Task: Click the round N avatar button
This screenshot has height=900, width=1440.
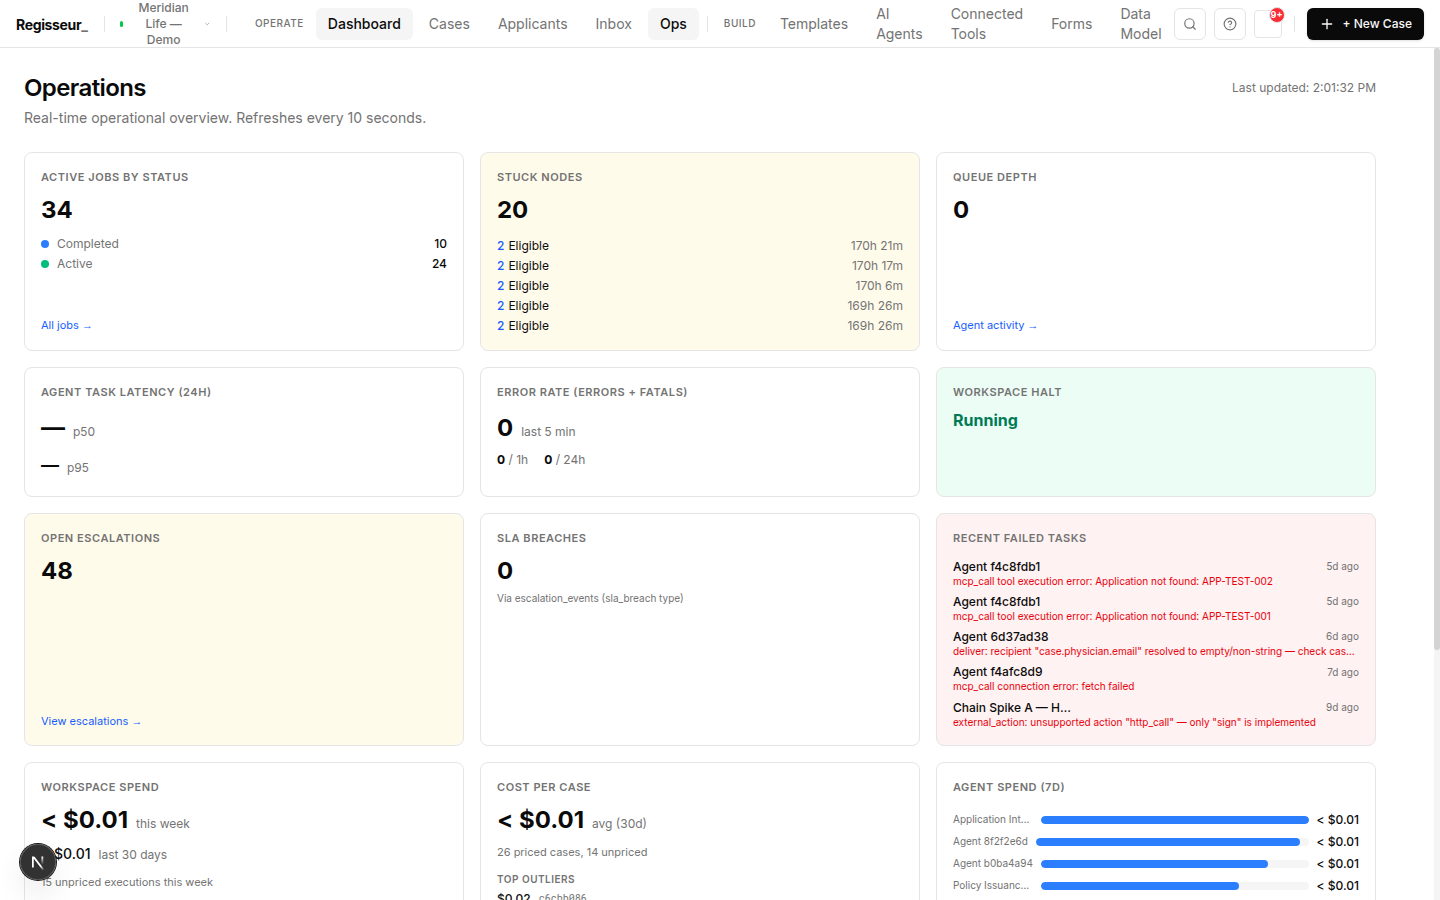Action: tap(38, 862)
